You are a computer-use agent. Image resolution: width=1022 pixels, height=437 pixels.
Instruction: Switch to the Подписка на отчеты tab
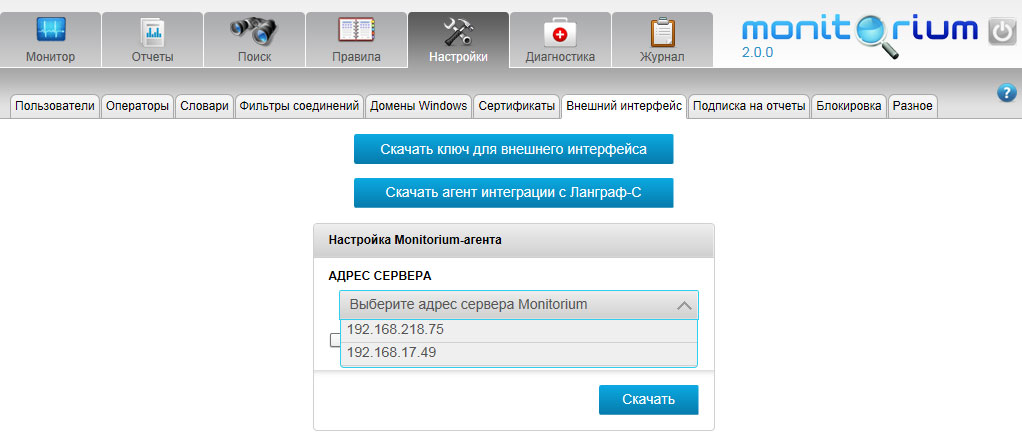pos(750,106)
